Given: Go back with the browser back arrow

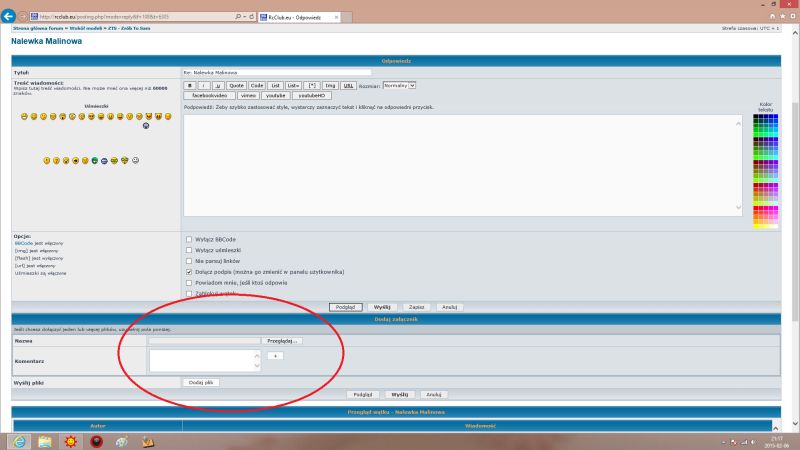Looking at the screenshot, I should pos(8,16).
